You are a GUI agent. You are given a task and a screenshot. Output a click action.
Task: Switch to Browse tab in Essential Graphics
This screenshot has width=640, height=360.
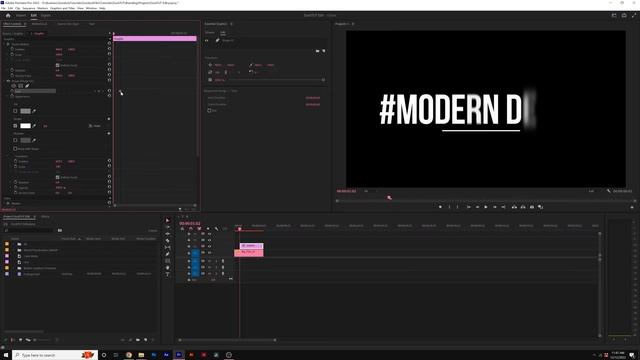[x=210, y=32]
